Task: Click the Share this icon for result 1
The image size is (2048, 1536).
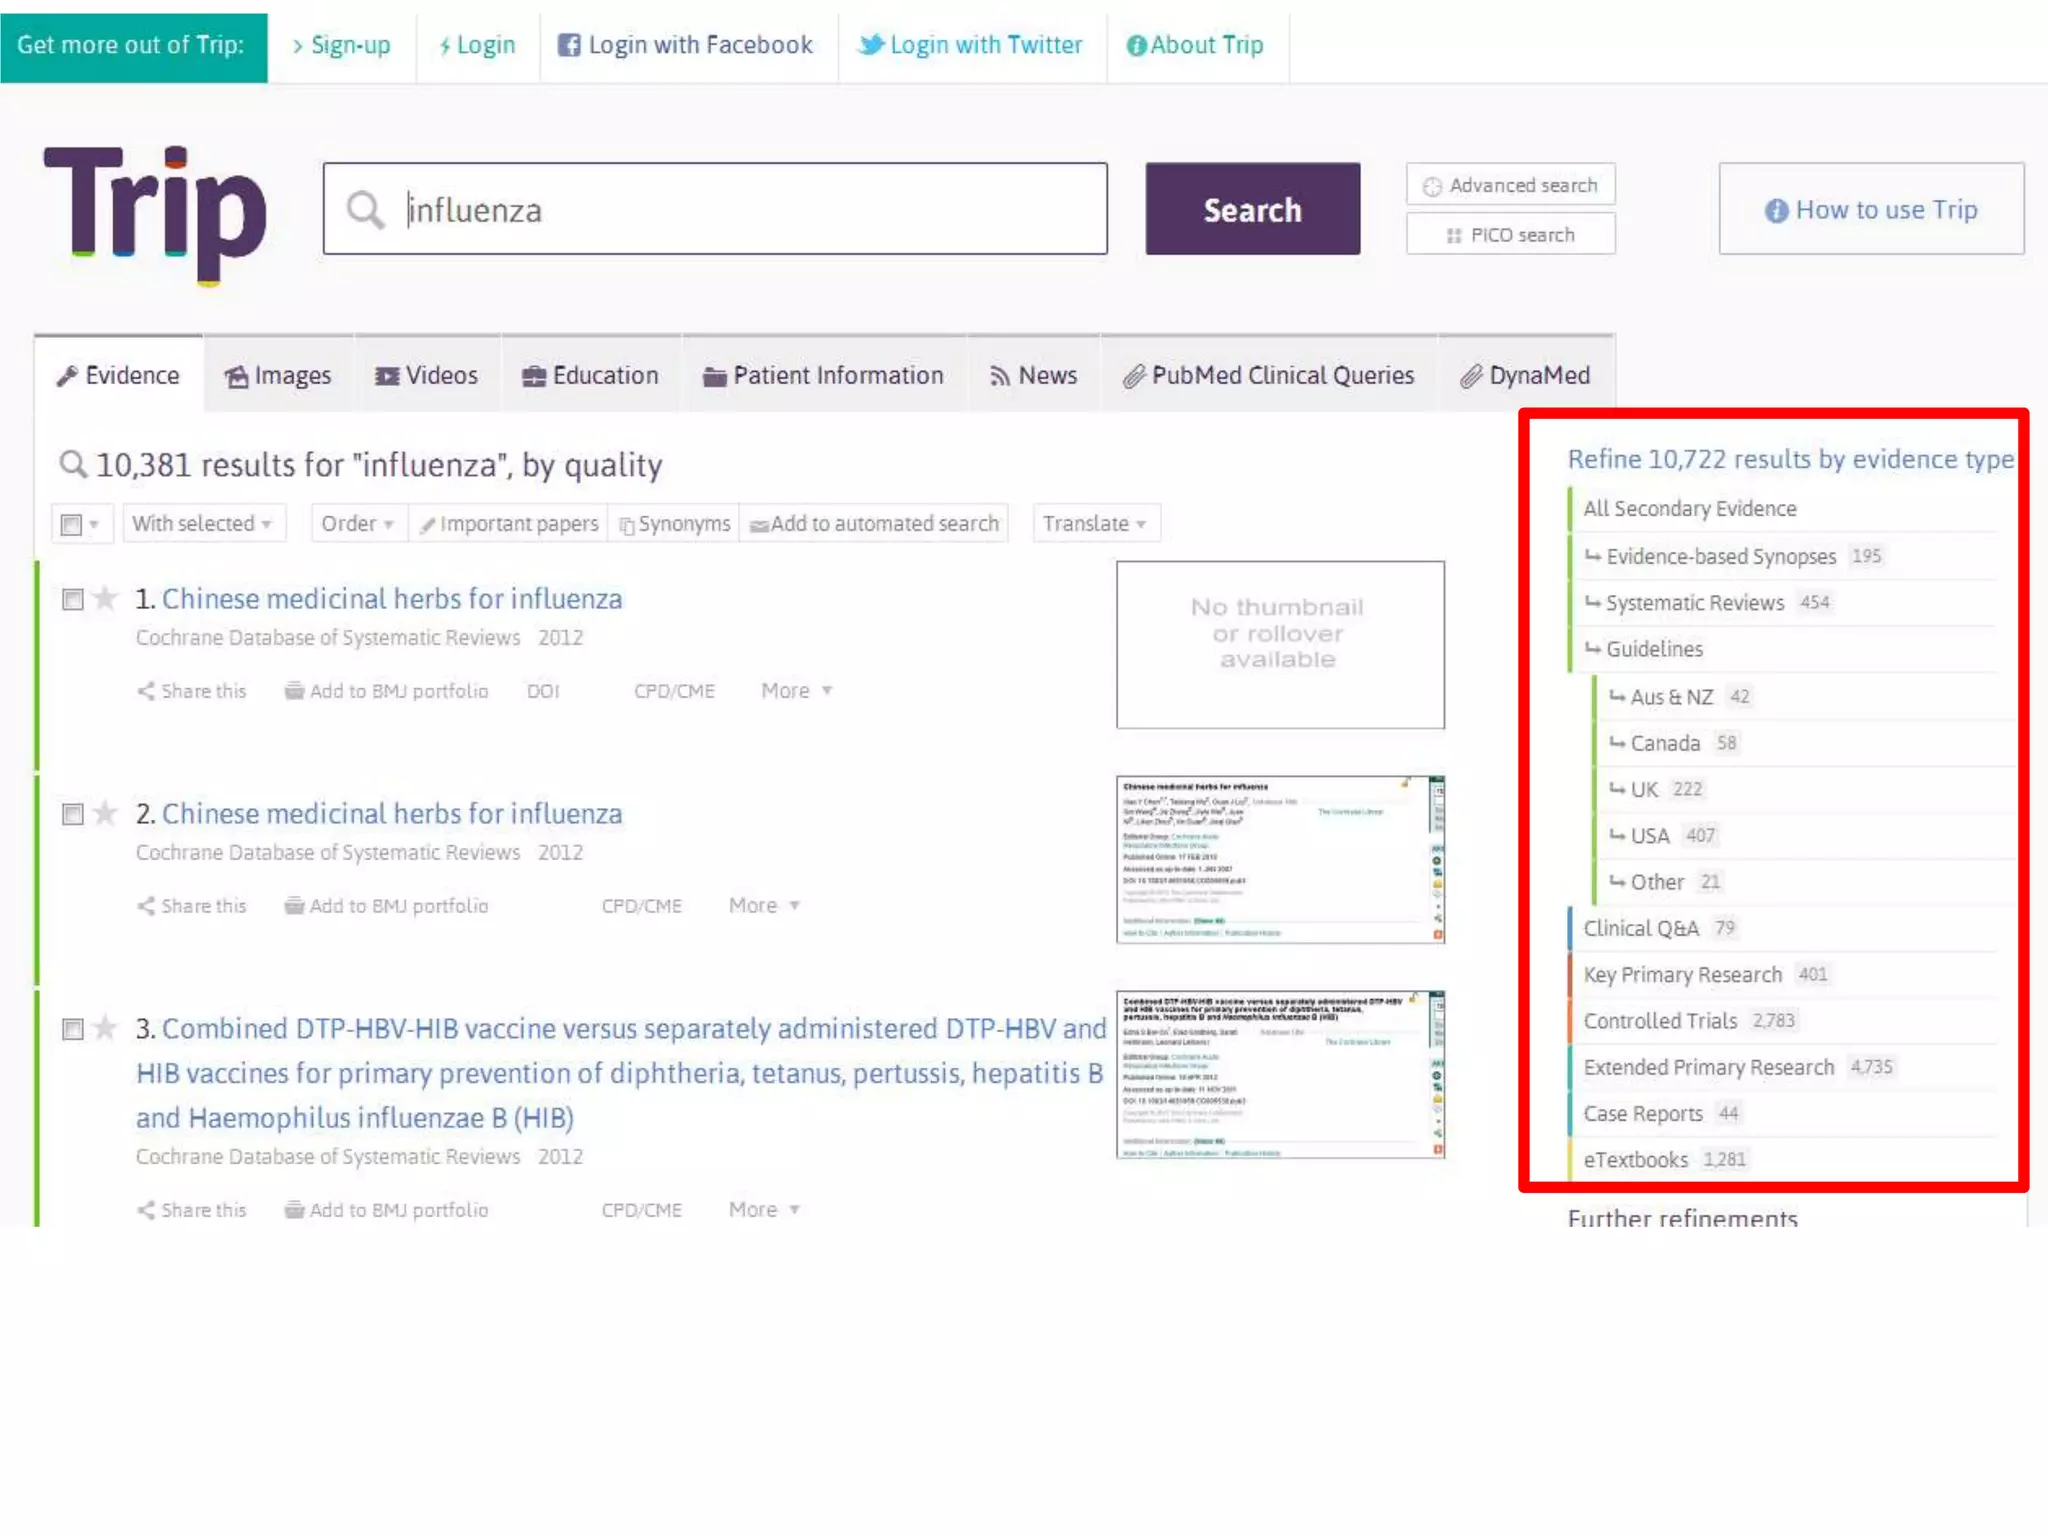Action: pyautogui.click(x=146, y=691)
